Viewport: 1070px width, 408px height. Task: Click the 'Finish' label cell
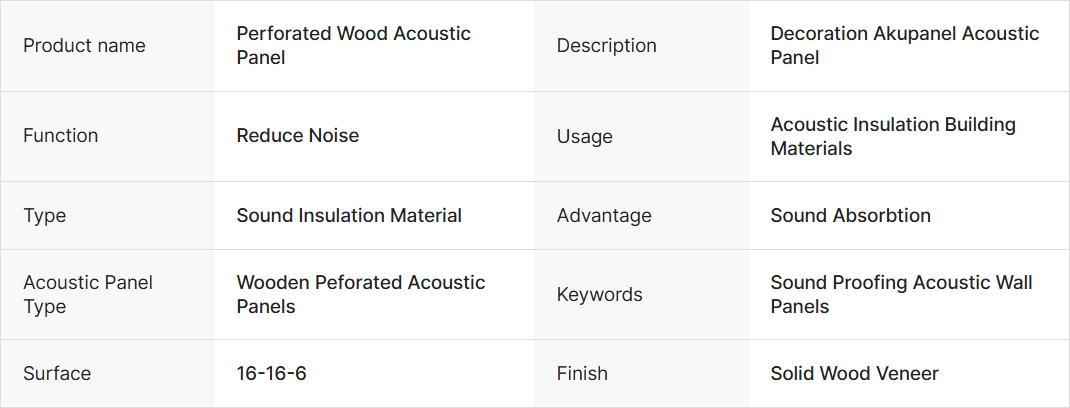coord(582,374)
